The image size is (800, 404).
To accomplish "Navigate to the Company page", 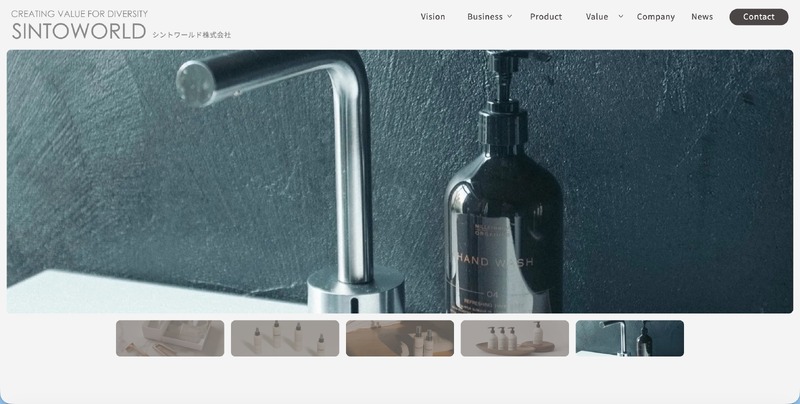I will click(x=656, y=17).
